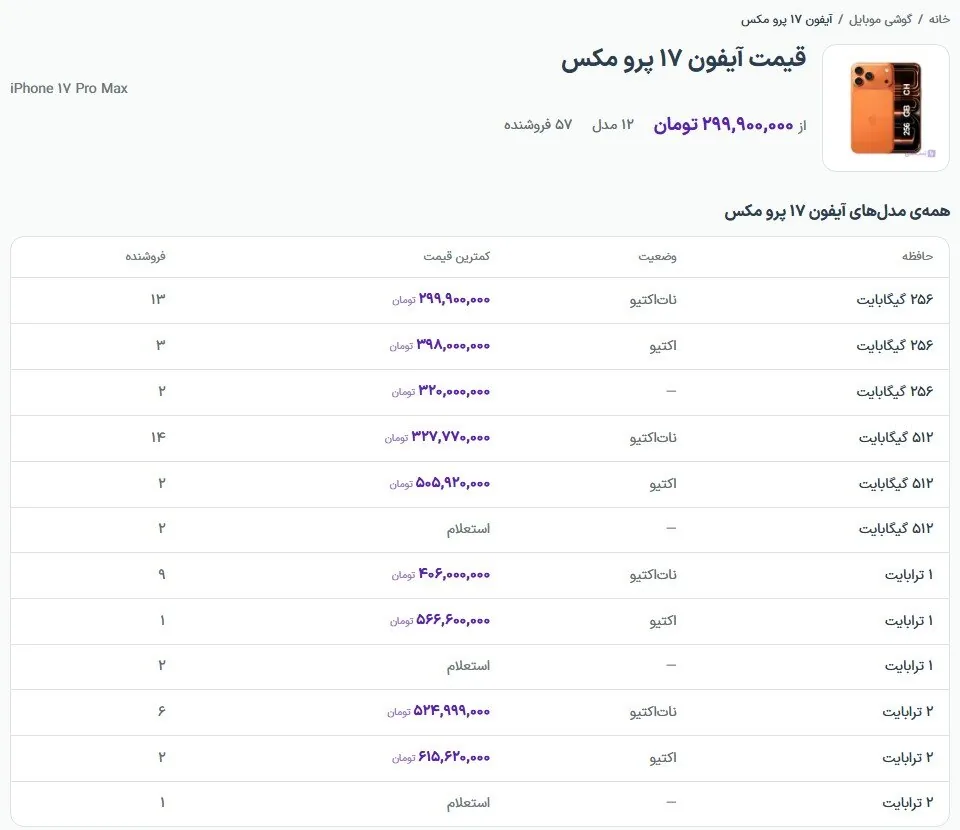Click seller count ۱۳ in first row
960x830 pixels.
[x=158, y=299]
